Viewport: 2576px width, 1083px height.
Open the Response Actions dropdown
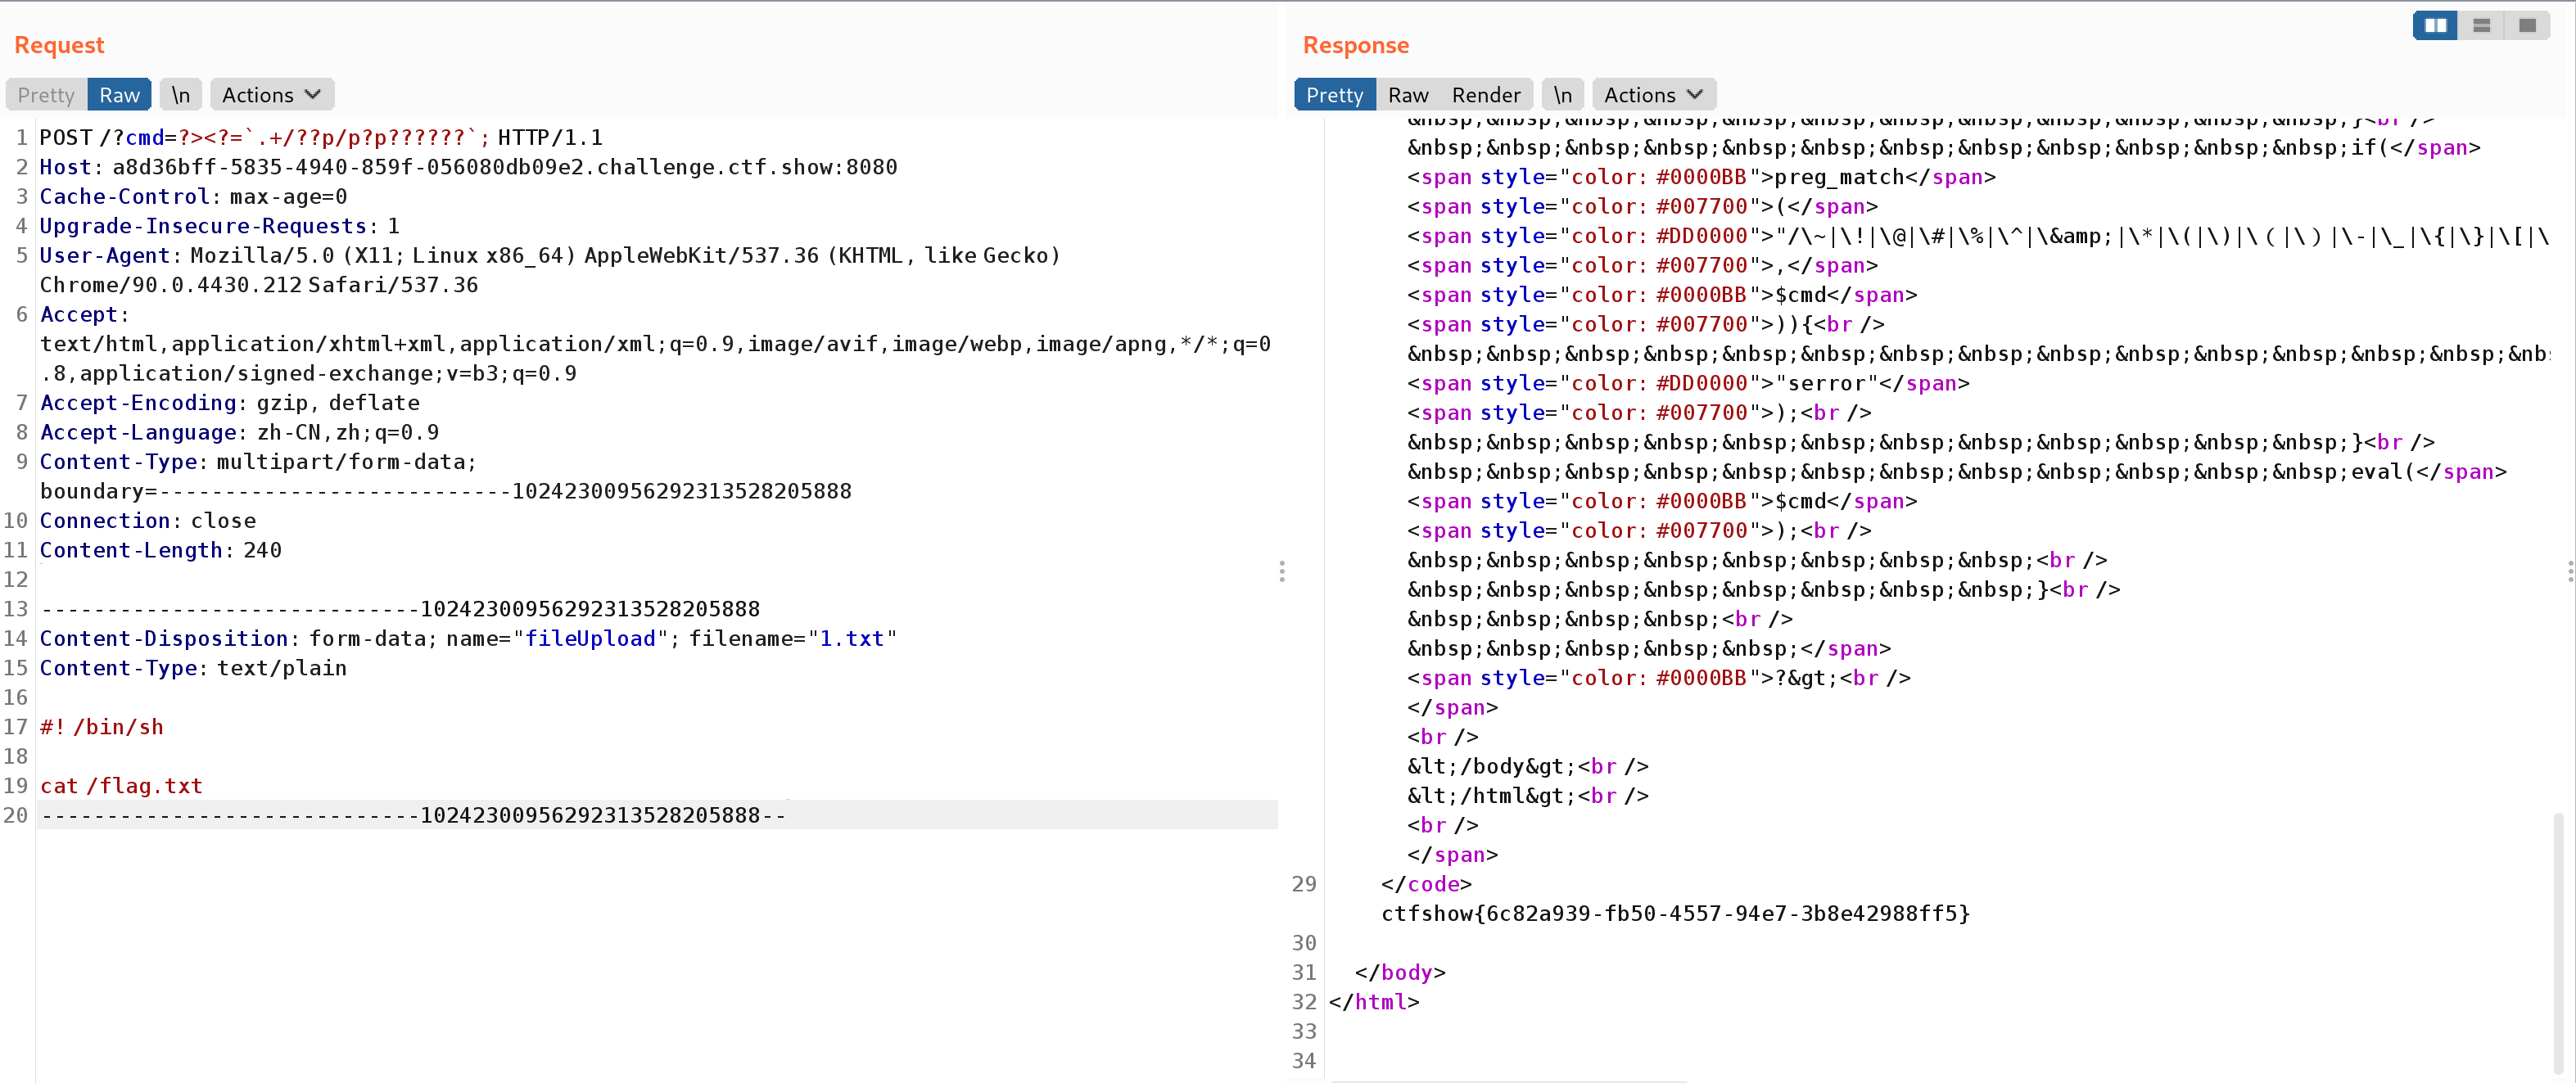pos(1653,95)
